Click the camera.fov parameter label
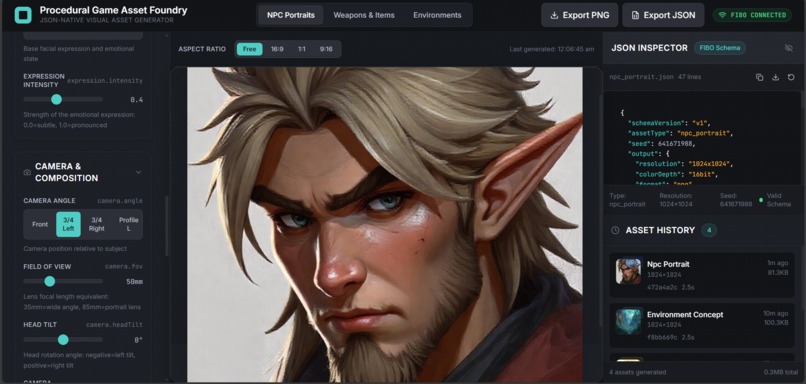The height and width of the screenshot is (384, 806). [124, 267]
